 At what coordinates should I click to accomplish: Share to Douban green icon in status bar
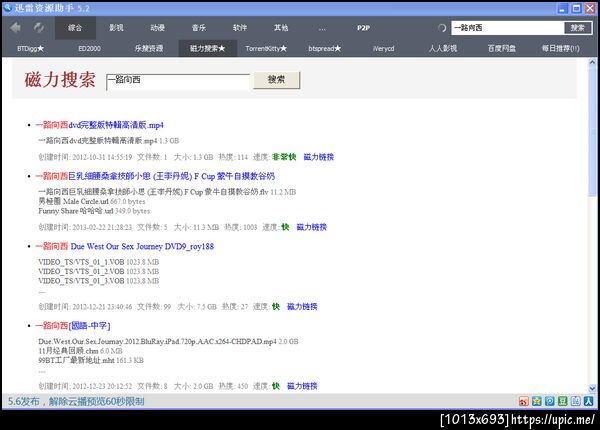(562, 401)
